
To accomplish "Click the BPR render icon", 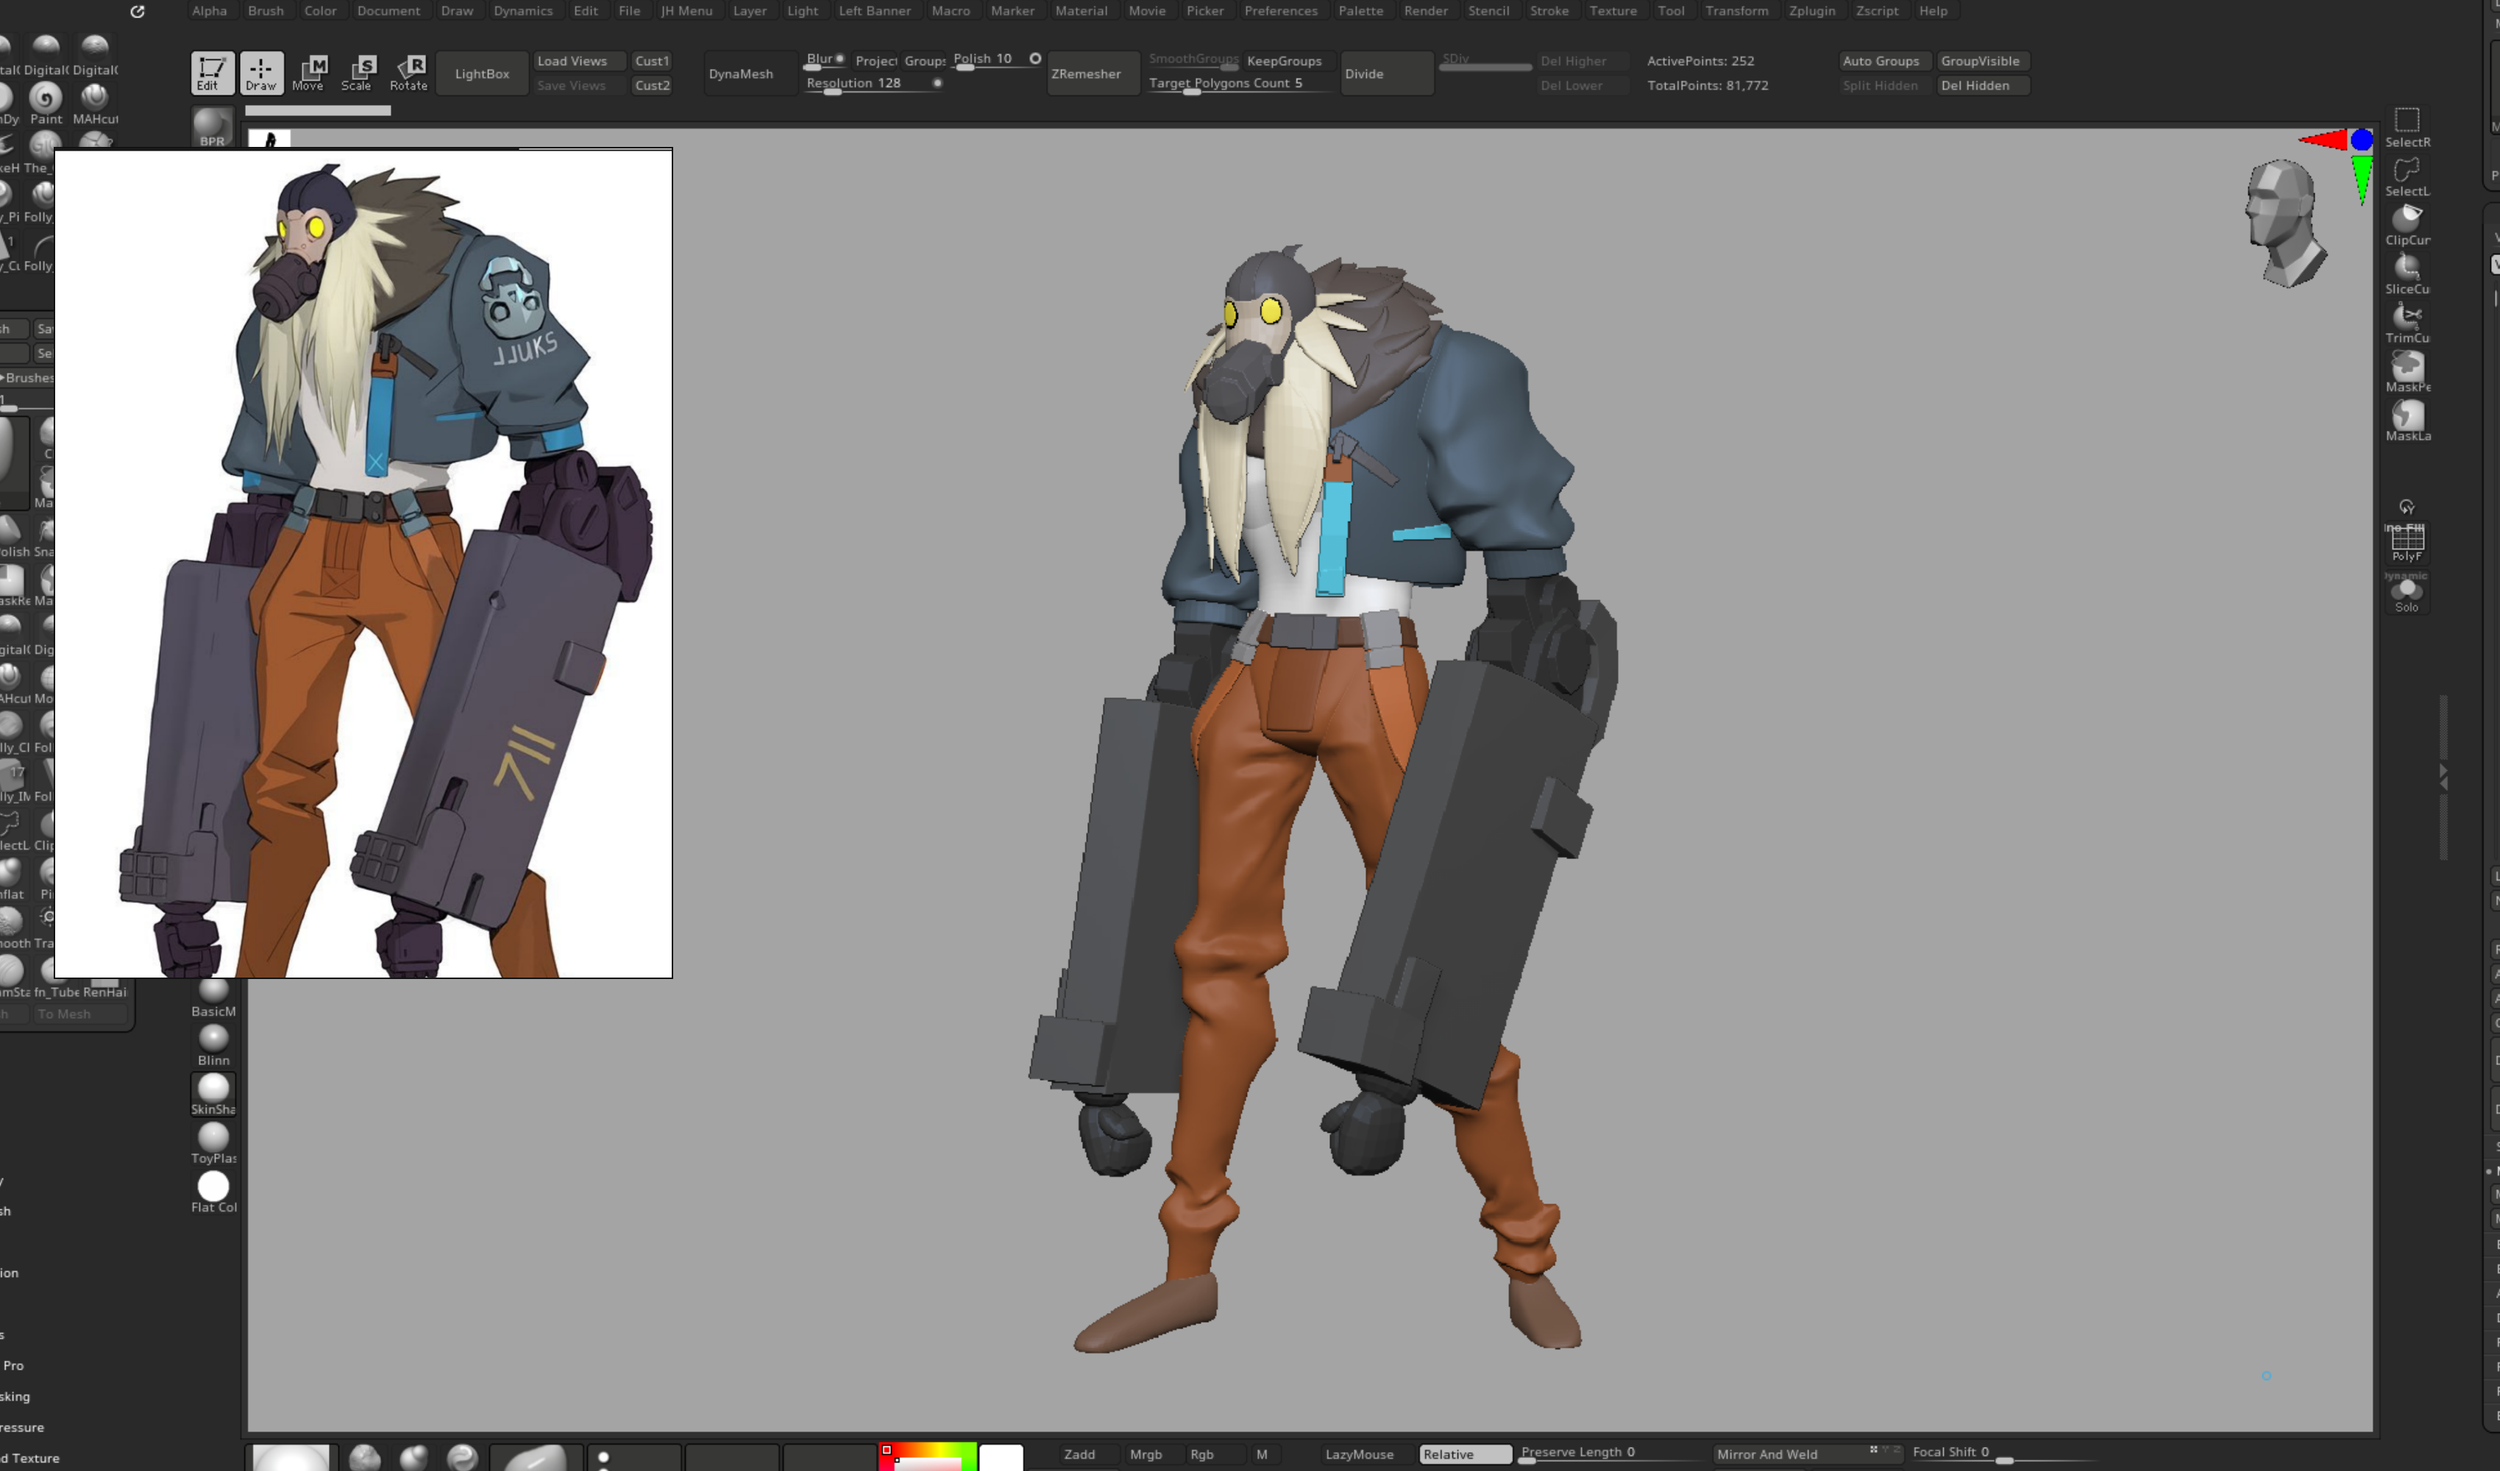I will [x=212, y=128].
